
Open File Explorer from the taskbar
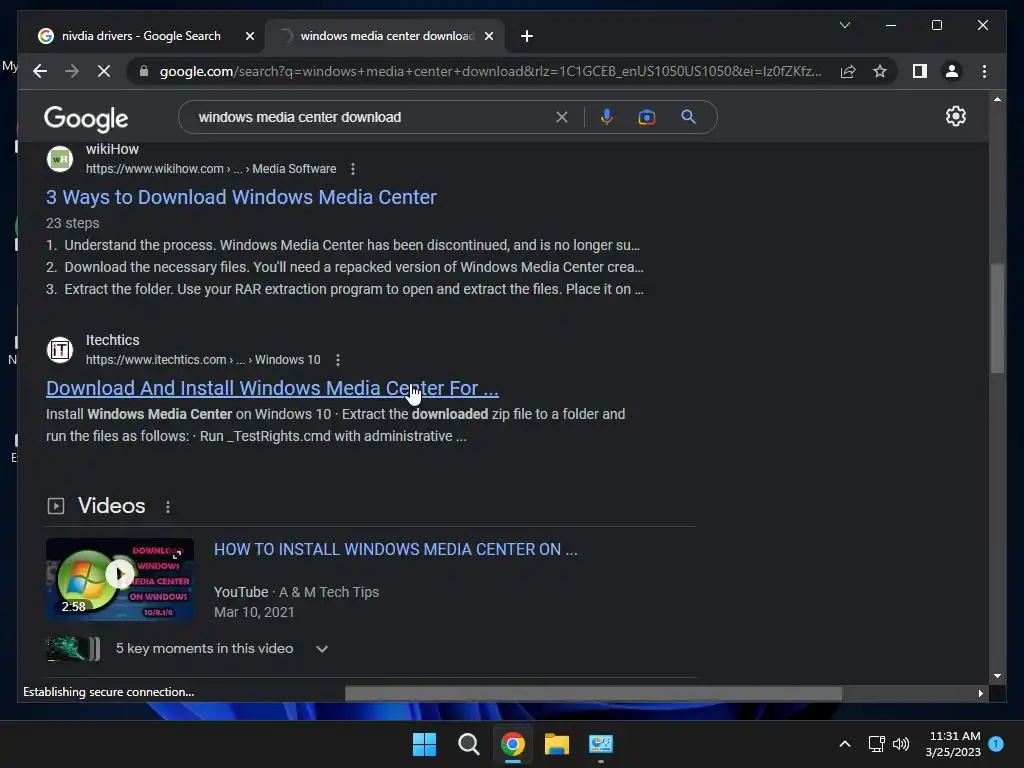557,744
